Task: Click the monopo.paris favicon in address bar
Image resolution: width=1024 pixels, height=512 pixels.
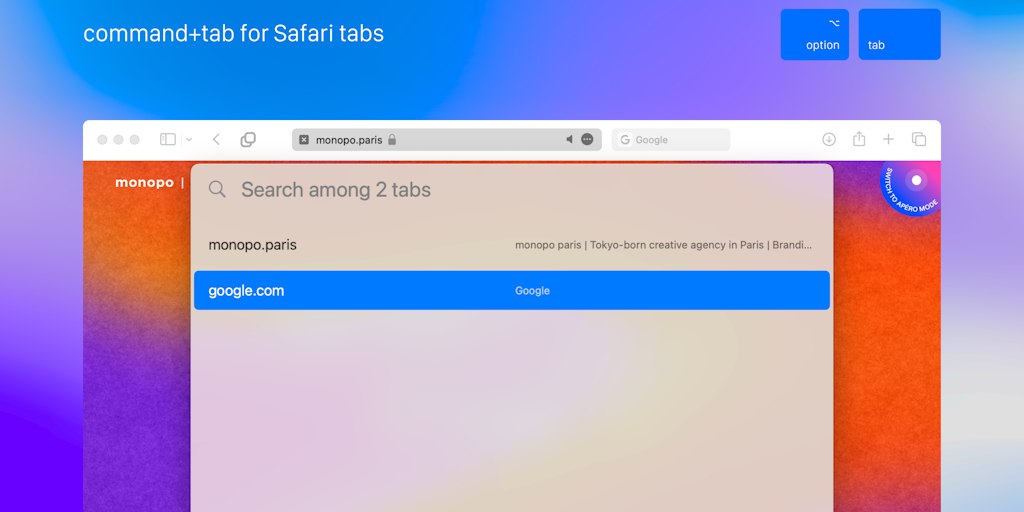Action: point(304,140)
